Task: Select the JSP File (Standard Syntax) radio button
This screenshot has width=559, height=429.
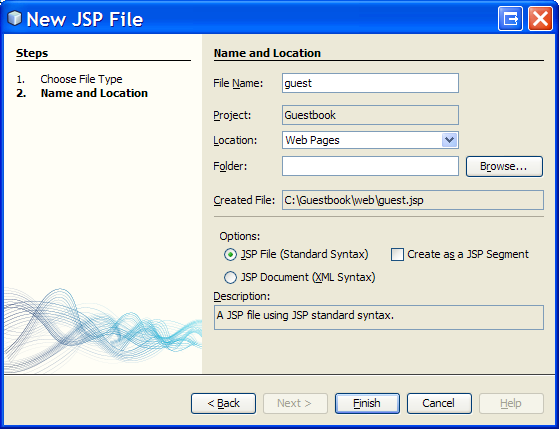Action: point(230,255)
